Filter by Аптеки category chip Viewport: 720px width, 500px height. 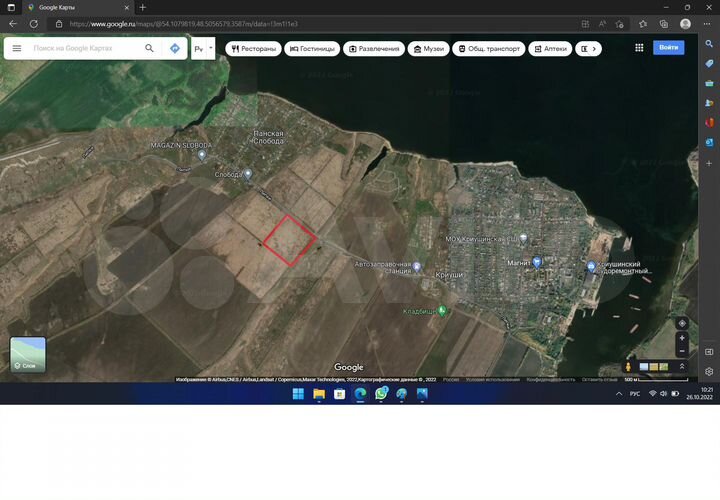pyautogui.click(x=549, y=48)
